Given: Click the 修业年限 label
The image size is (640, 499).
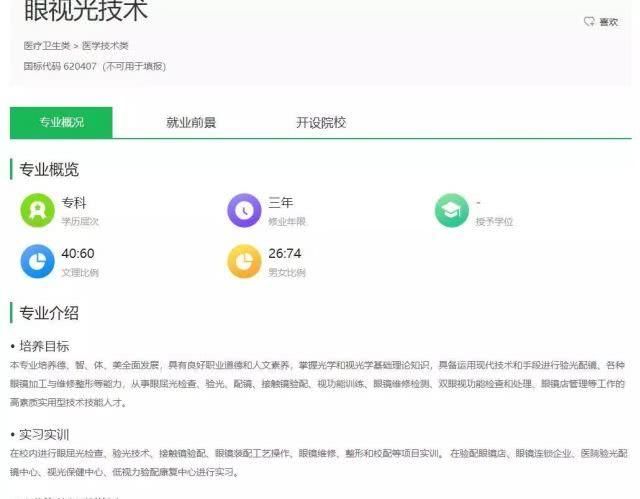Looking at the screenshot, I should tap(287, 222).
